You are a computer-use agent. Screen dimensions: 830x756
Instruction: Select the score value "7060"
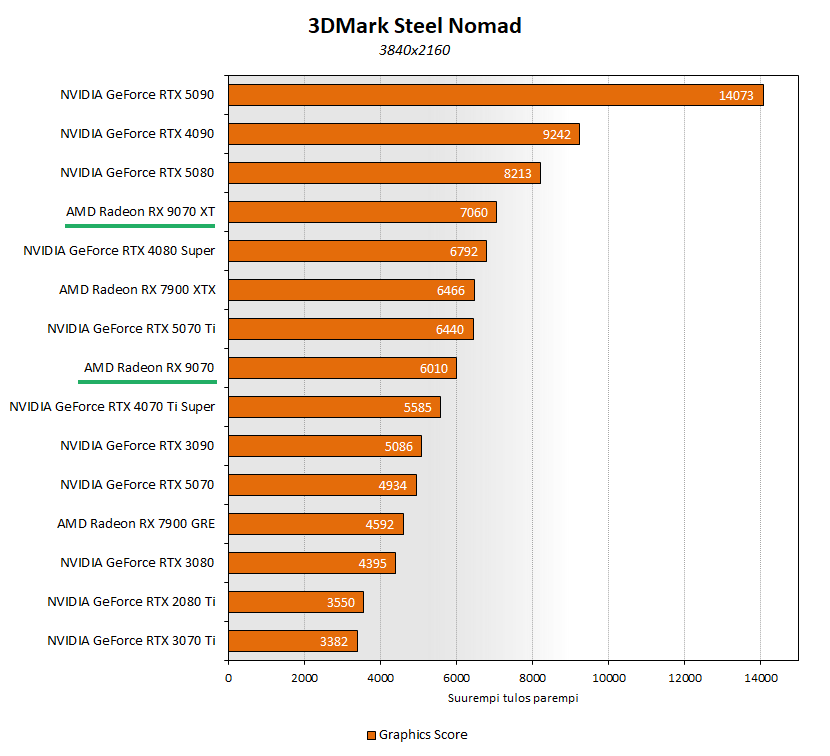click(x=474, y=213)
